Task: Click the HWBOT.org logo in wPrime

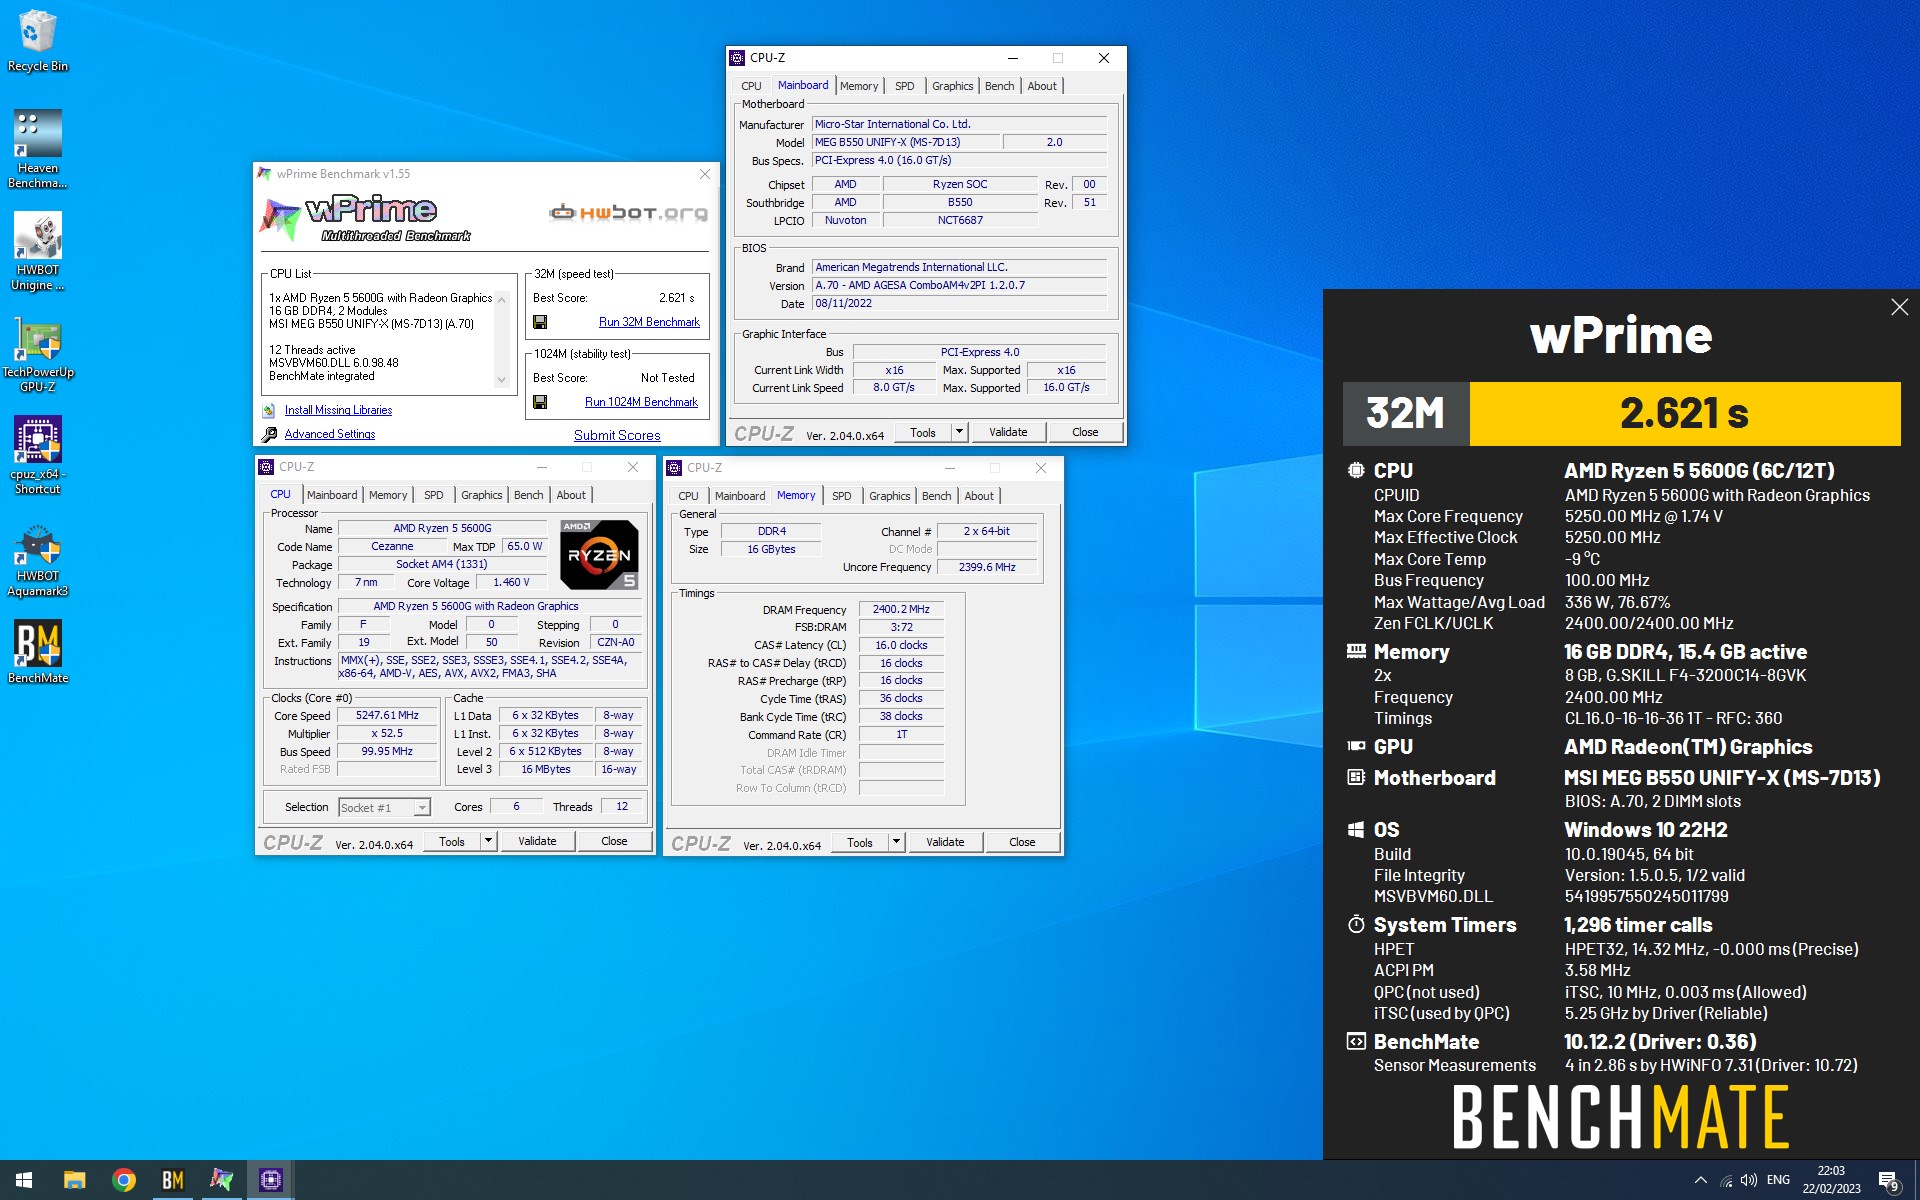Action: coord(629,212)
